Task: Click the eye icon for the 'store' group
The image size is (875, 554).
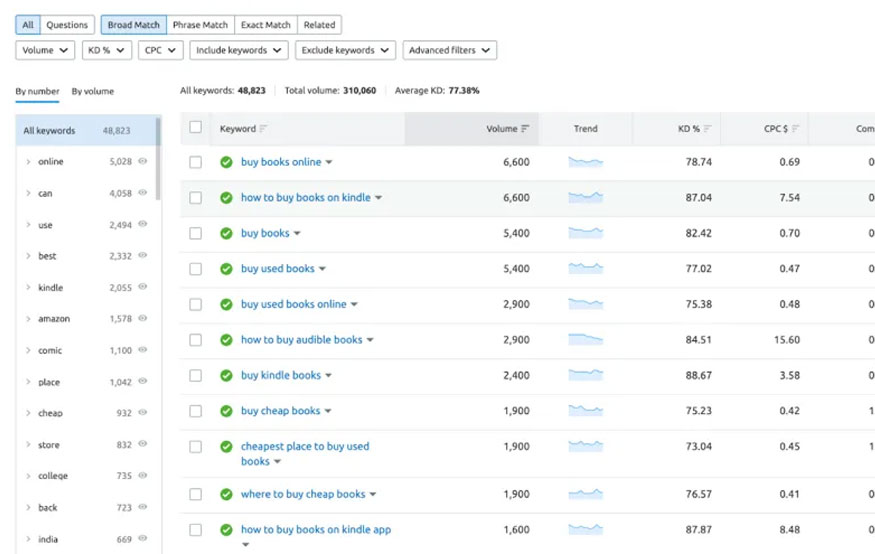Action: [143, 444]
